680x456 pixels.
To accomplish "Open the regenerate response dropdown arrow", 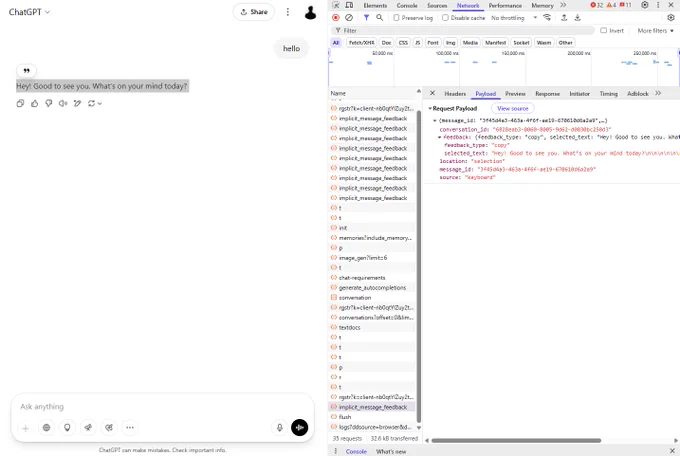I will coord(100,103).
